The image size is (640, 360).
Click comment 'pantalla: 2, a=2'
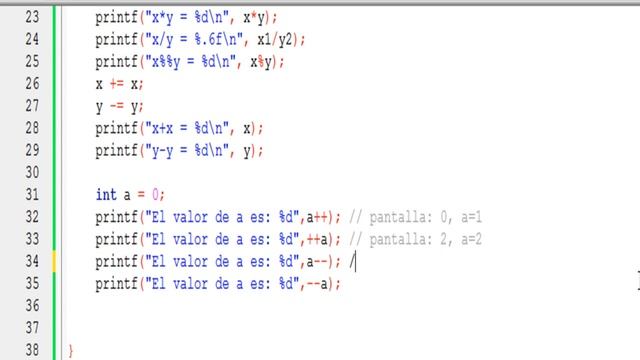click(x=416, y=239)
